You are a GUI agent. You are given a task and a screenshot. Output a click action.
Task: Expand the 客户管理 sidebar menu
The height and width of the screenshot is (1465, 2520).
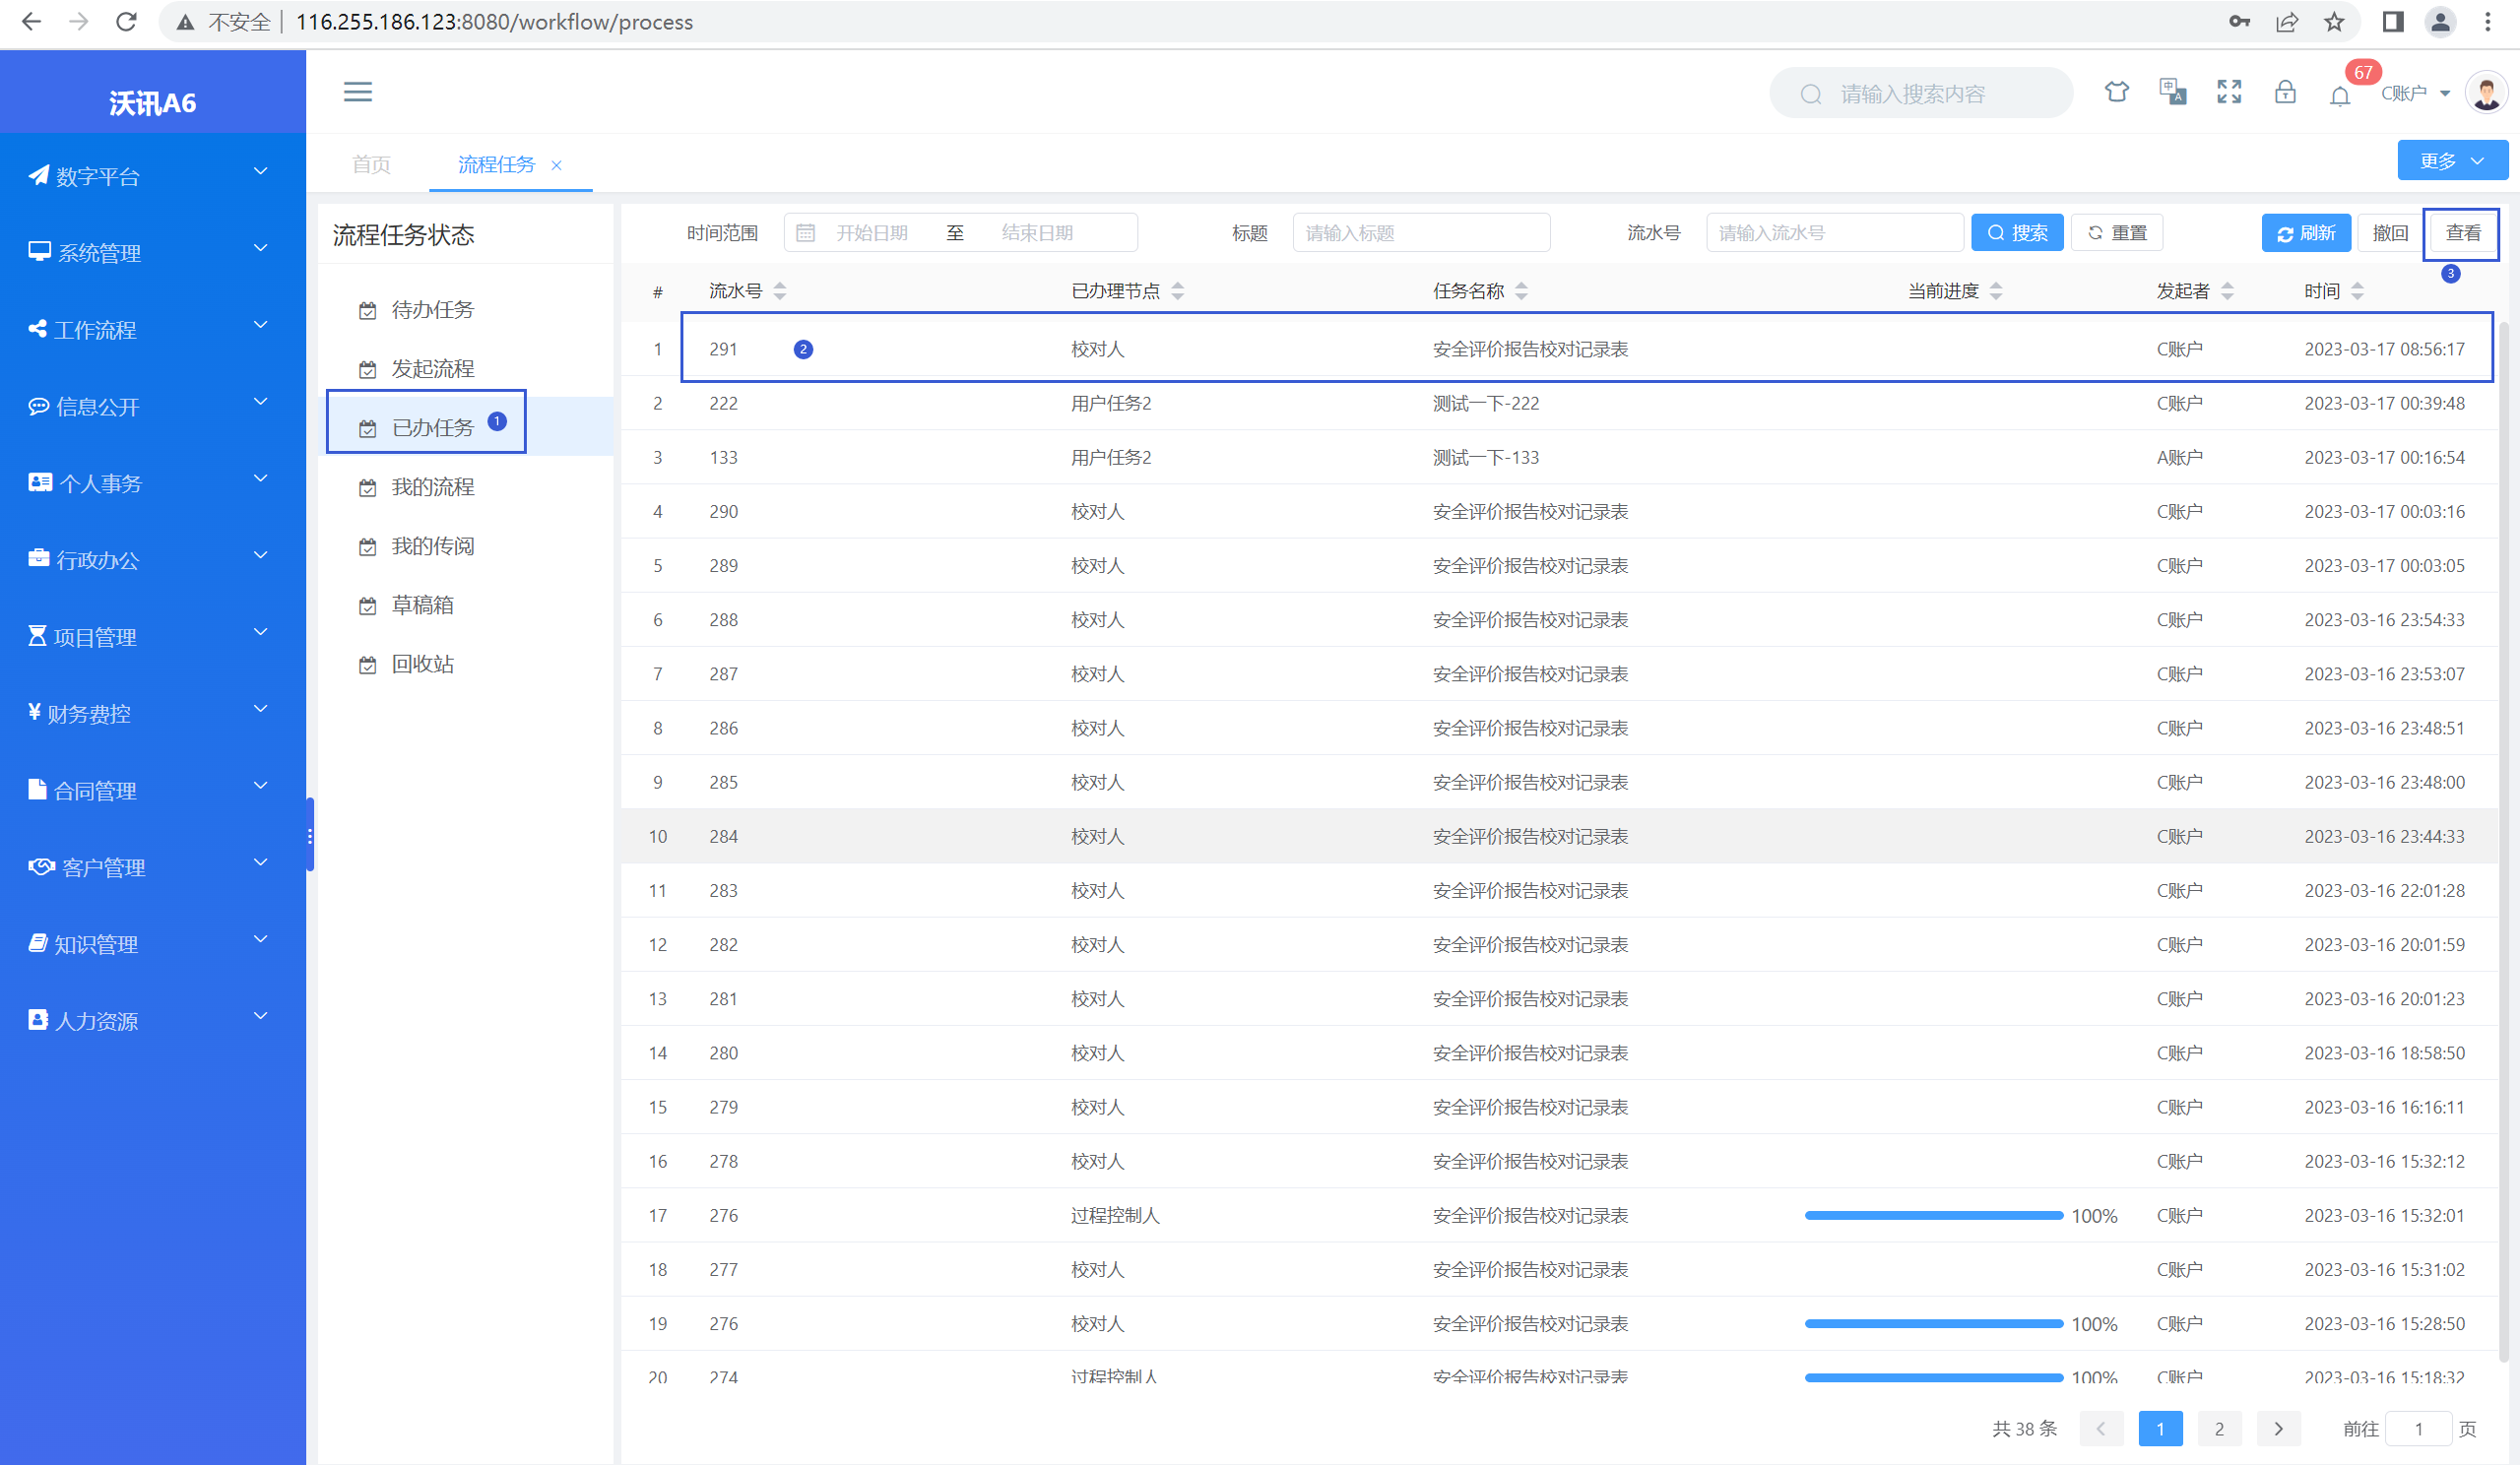tap(153, 867)
